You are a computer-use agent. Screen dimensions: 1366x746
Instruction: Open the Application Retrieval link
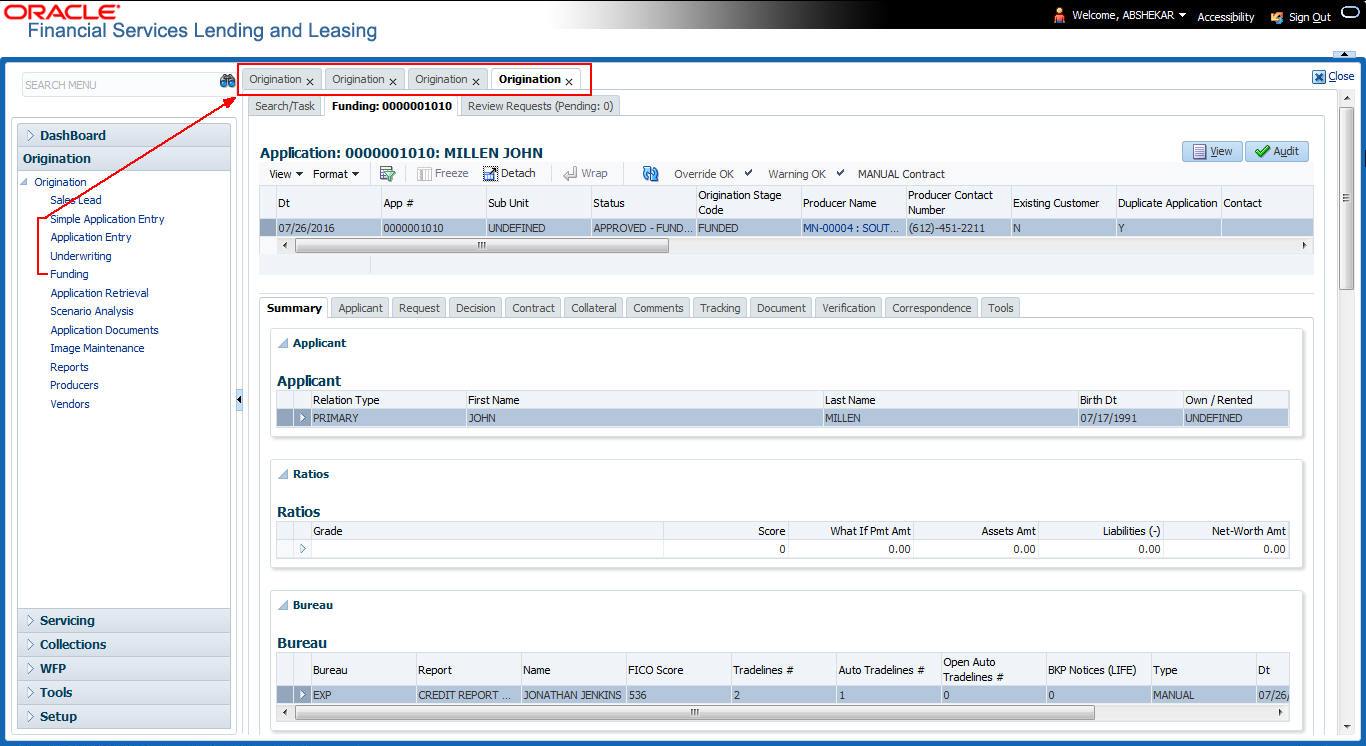point(99,293)
